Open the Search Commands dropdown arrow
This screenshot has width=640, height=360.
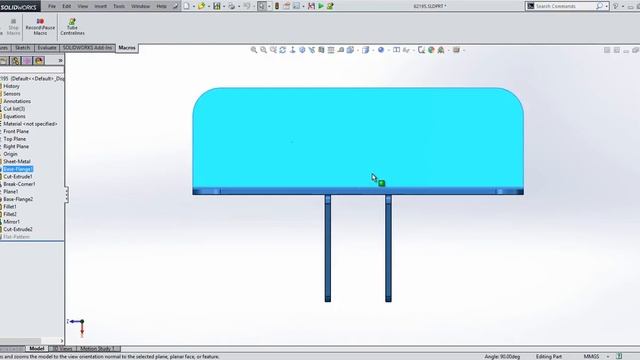tap(607, 7)
